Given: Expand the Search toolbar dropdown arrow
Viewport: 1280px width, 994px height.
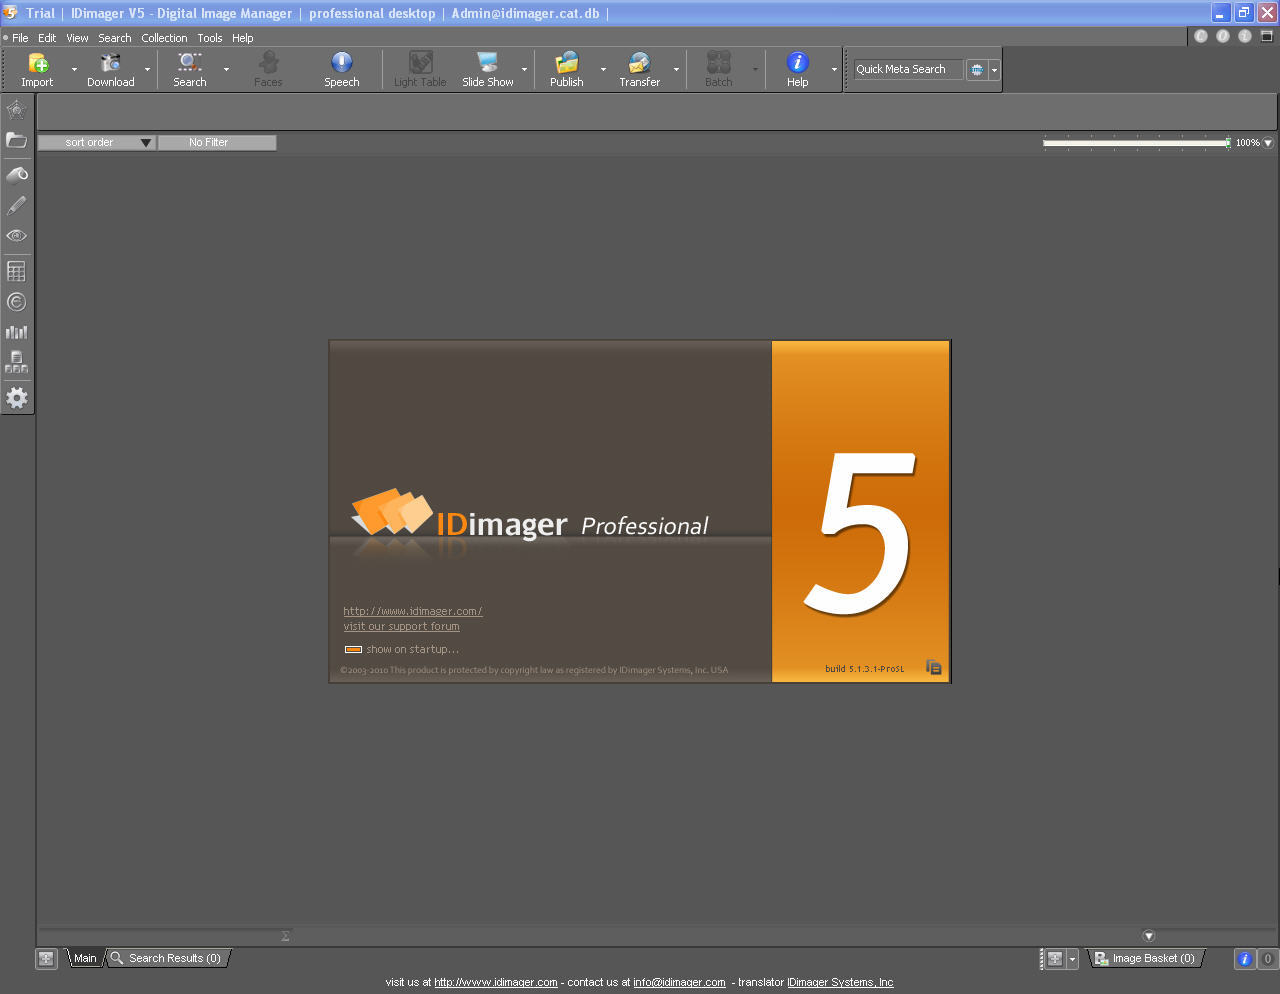Looking at the screenshot, I should [x=226, y=69].
